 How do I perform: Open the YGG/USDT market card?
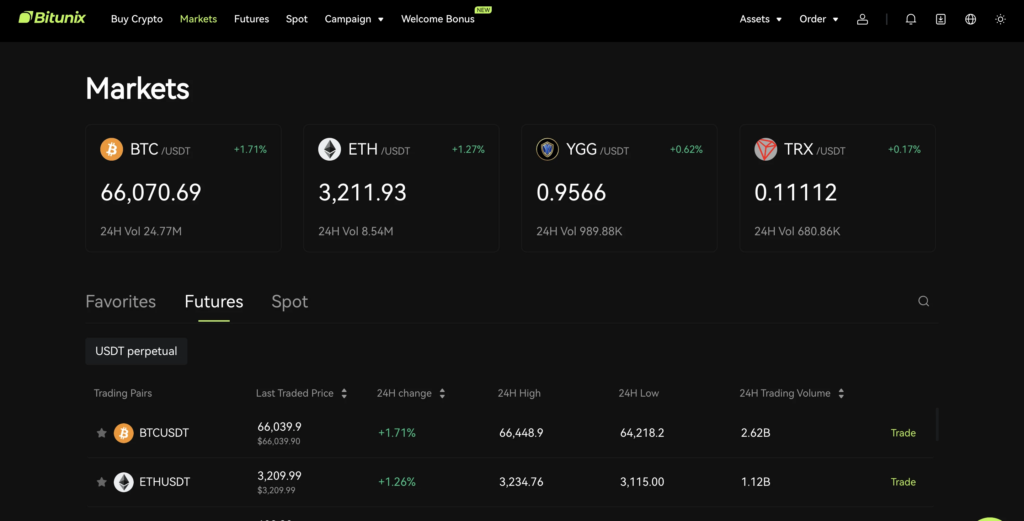(619, 188)
